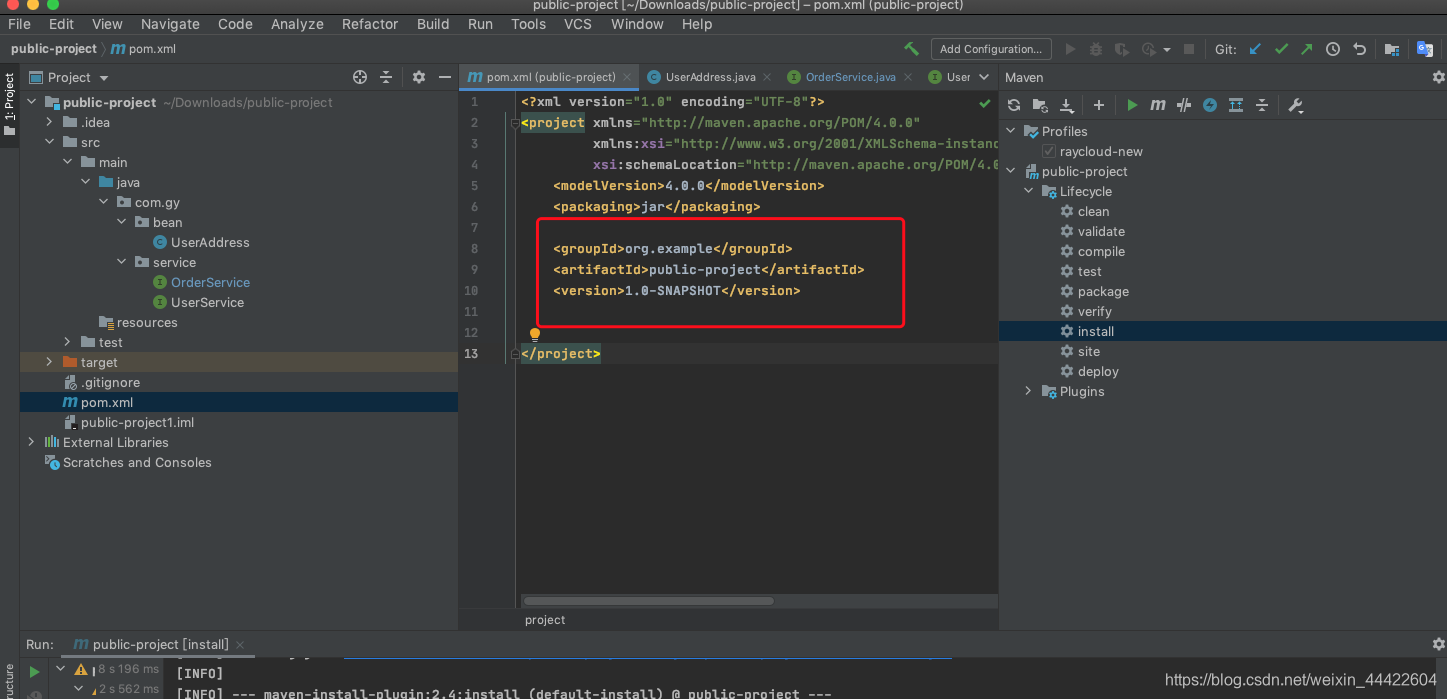Click the Git update project arrow
The width and height of the screenshot is (1447, 699).
pos(1255,48)
